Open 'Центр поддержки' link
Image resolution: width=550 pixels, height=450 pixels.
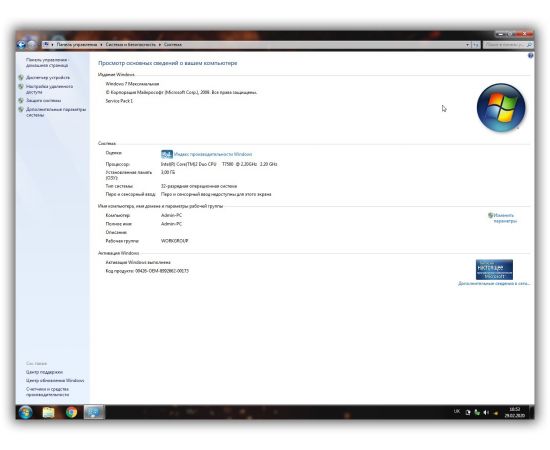tap(44, 372)
